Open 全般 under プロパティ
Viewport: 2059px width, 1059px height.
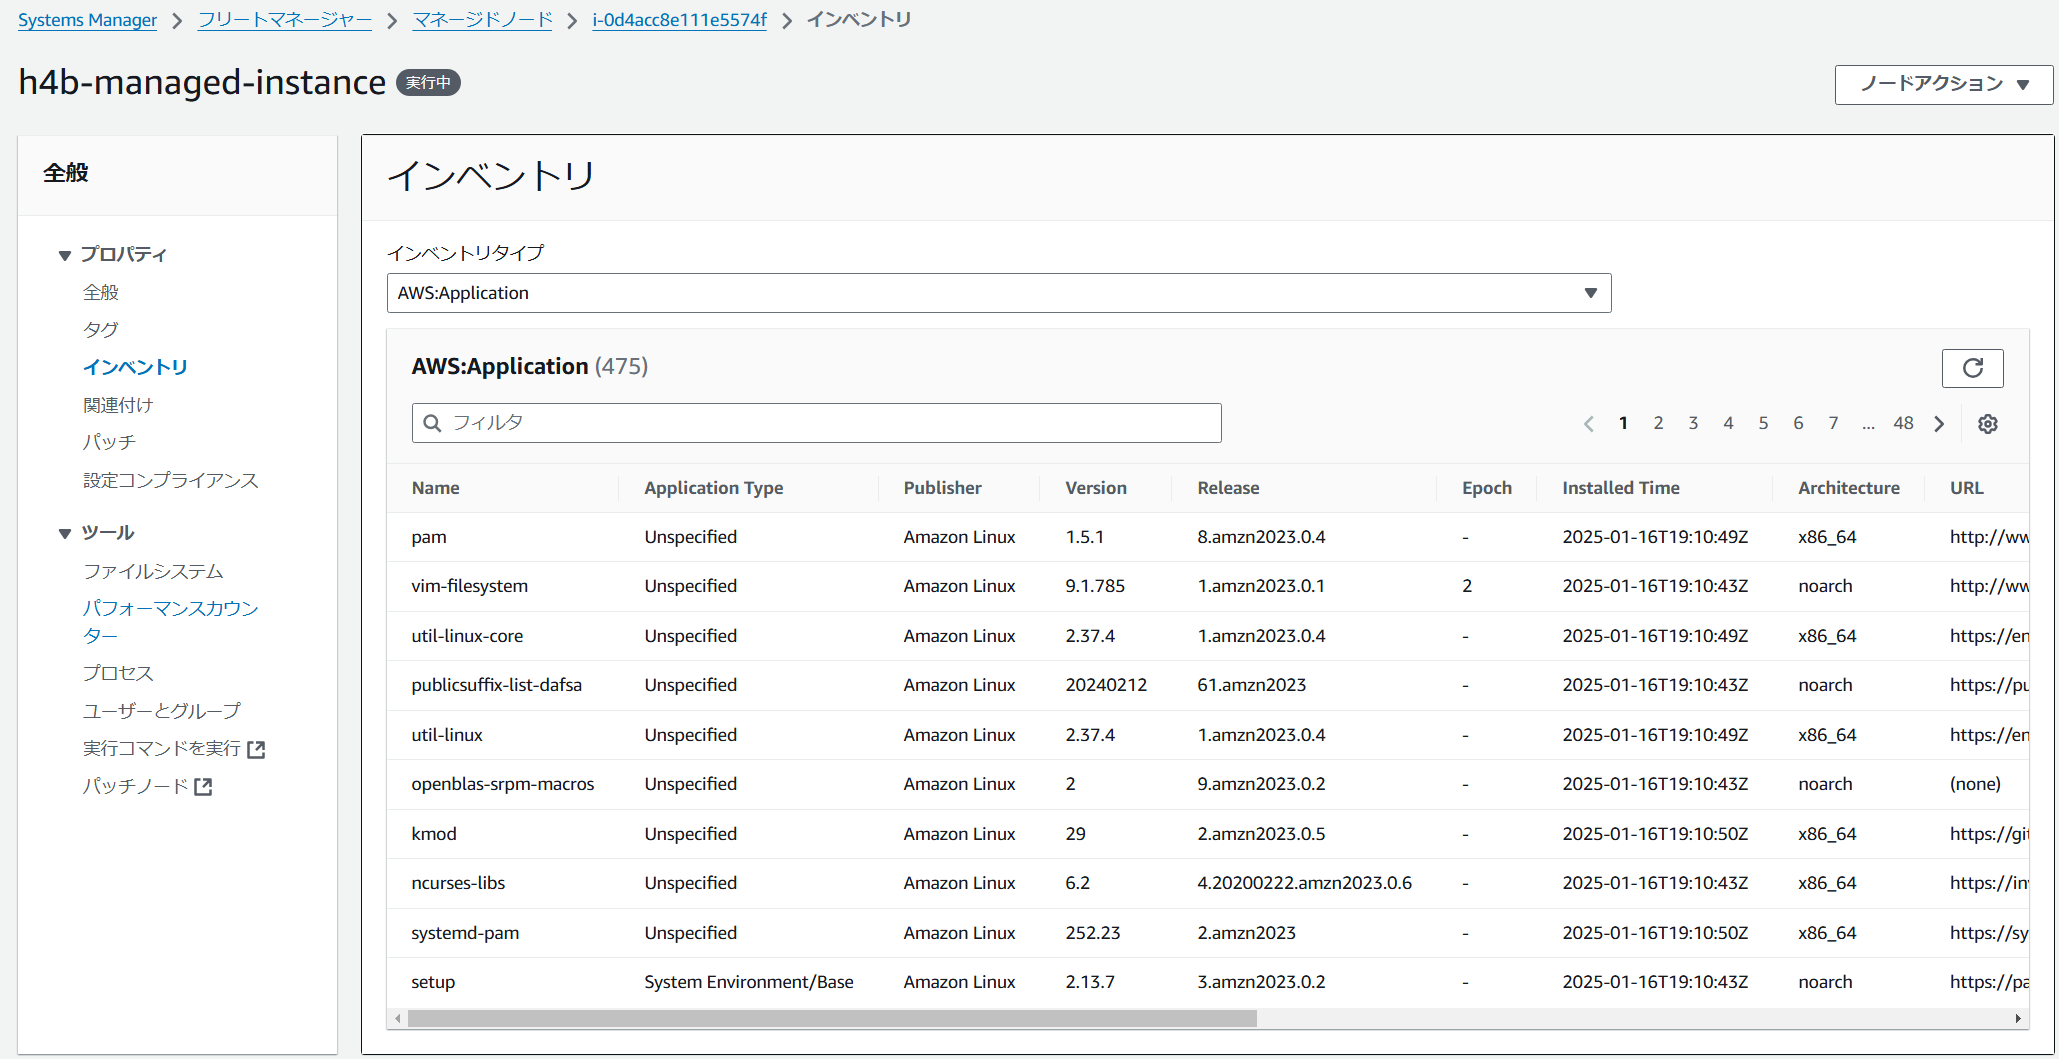101,292
